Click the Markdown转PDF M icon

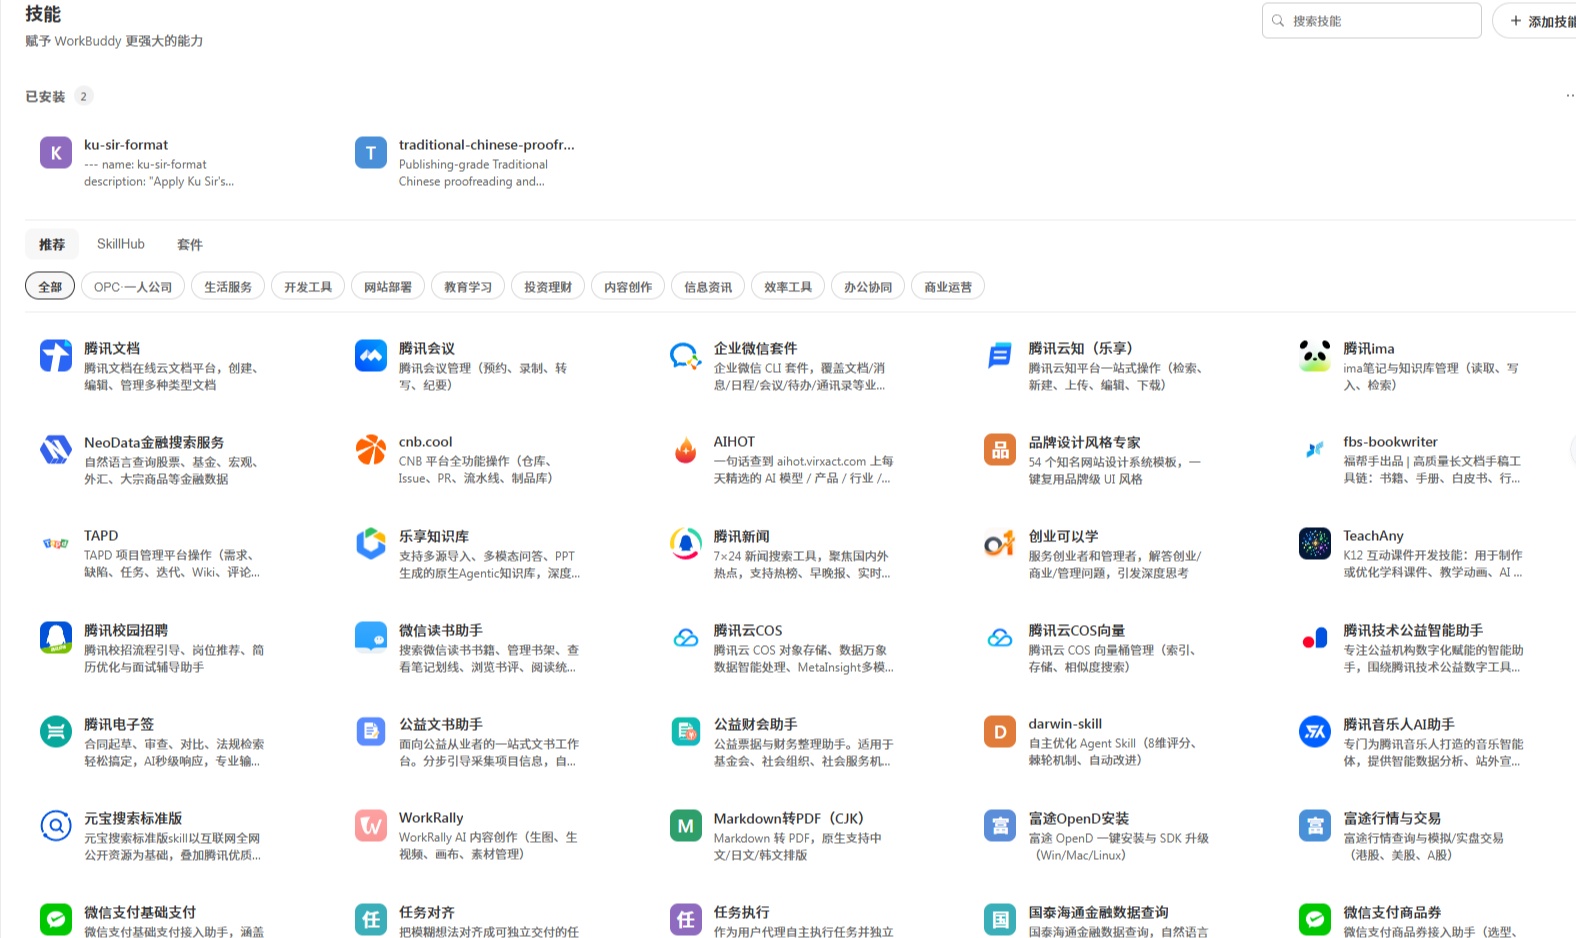click(686, 825)
